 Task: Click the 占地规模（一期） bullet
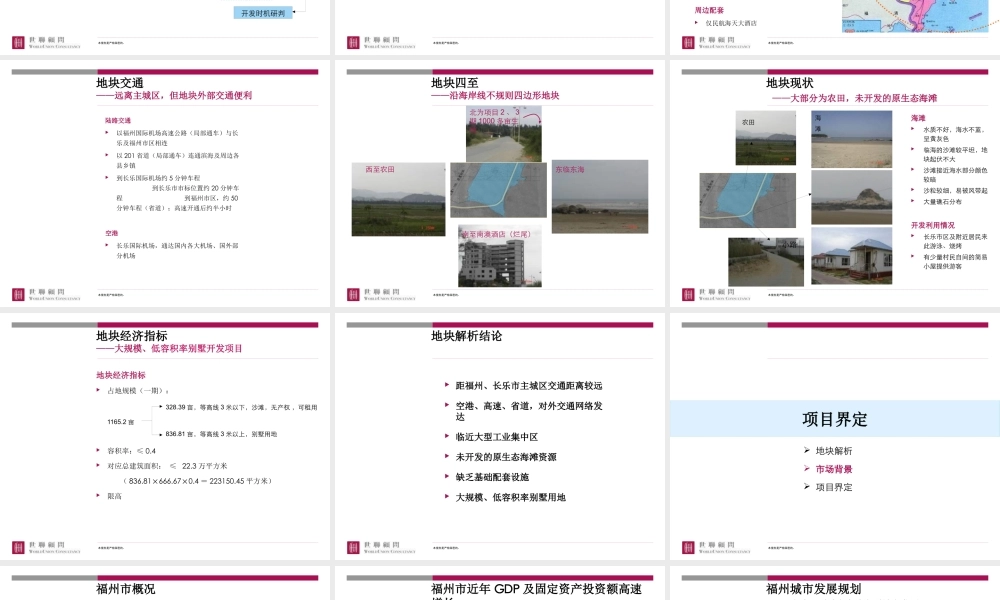pyautogui.click(x=138, y=391)
